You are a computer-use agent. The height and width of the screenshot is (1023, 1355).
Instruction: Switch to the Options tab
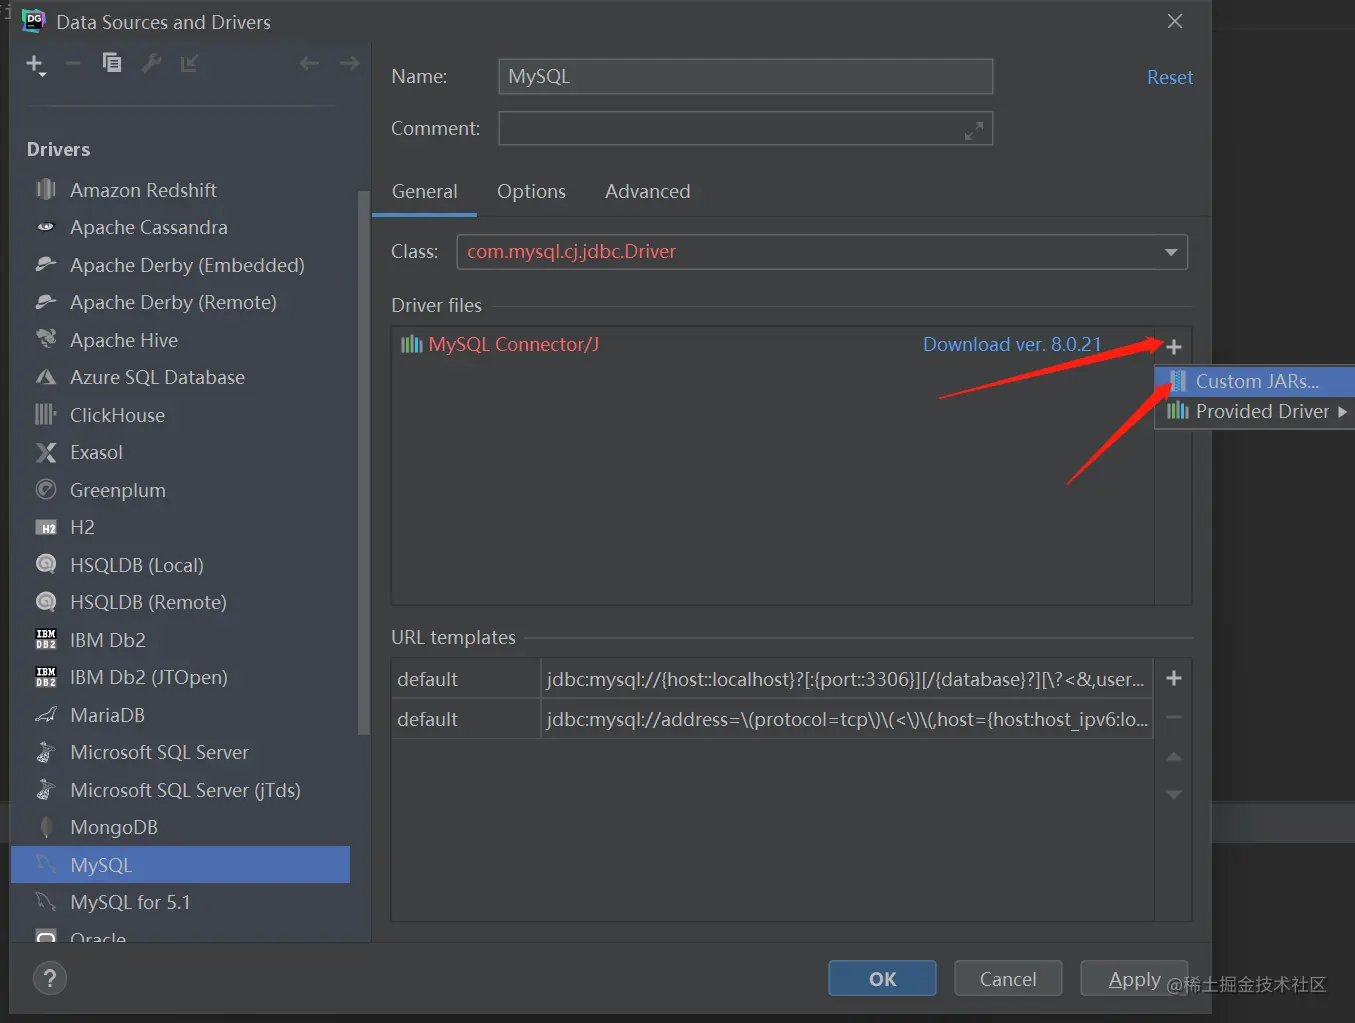pyautogui.click(x=532, y=192)
